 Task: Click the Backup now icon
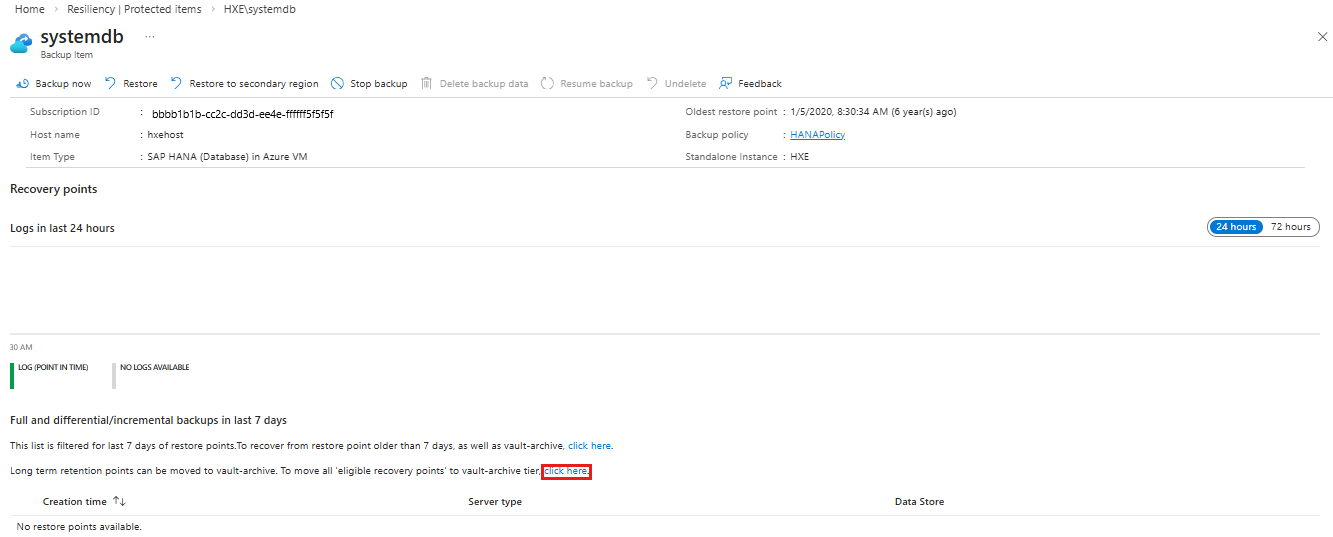[22, 84]
